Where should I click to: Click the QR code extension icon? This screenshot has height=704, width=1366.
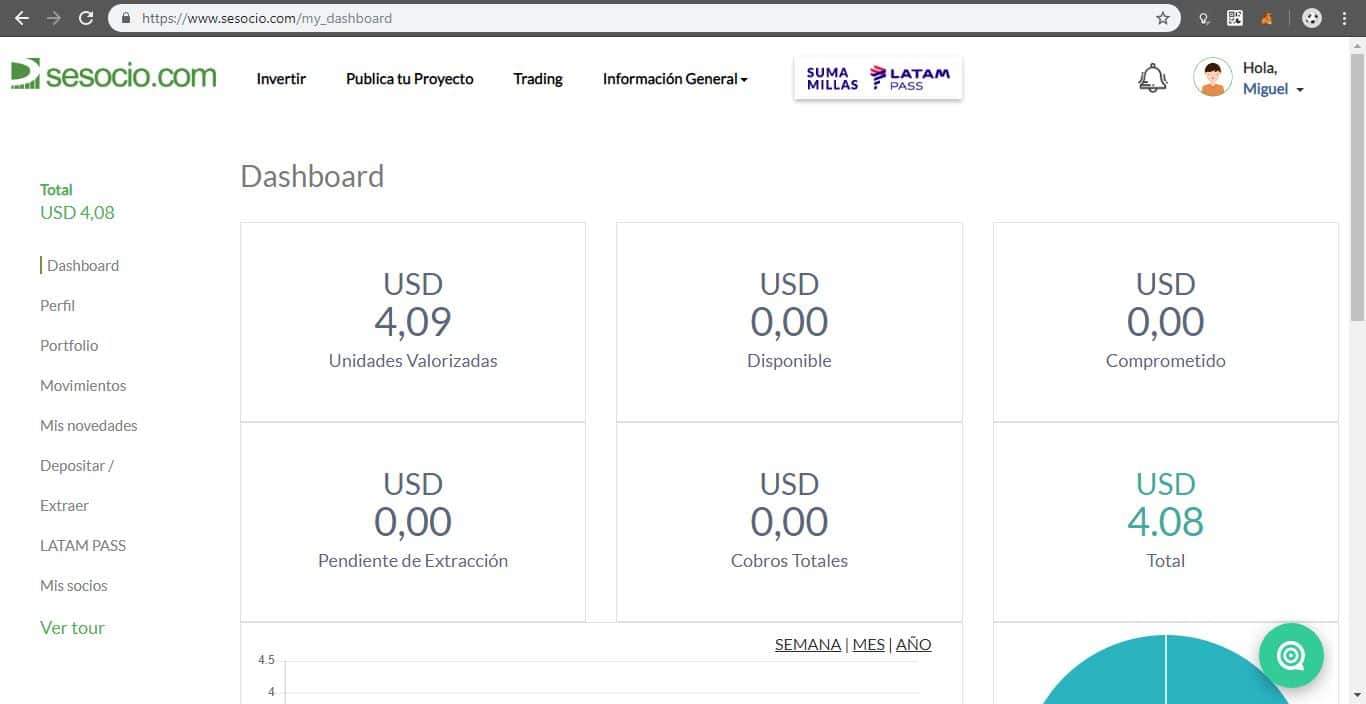[x=1235, y=18]
